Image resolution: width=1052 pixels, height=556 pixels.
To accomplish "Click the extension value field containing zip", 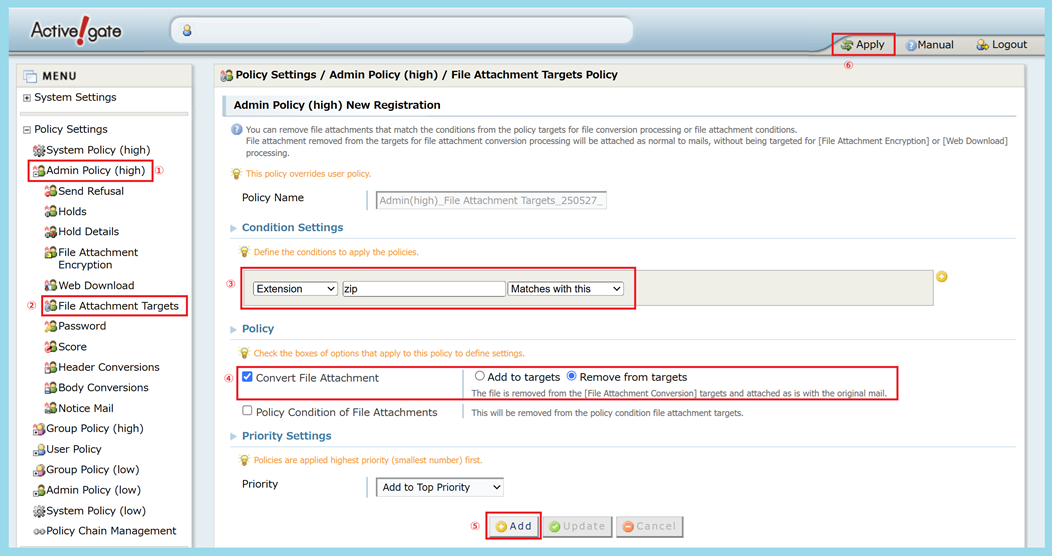I will pos(423,289).
